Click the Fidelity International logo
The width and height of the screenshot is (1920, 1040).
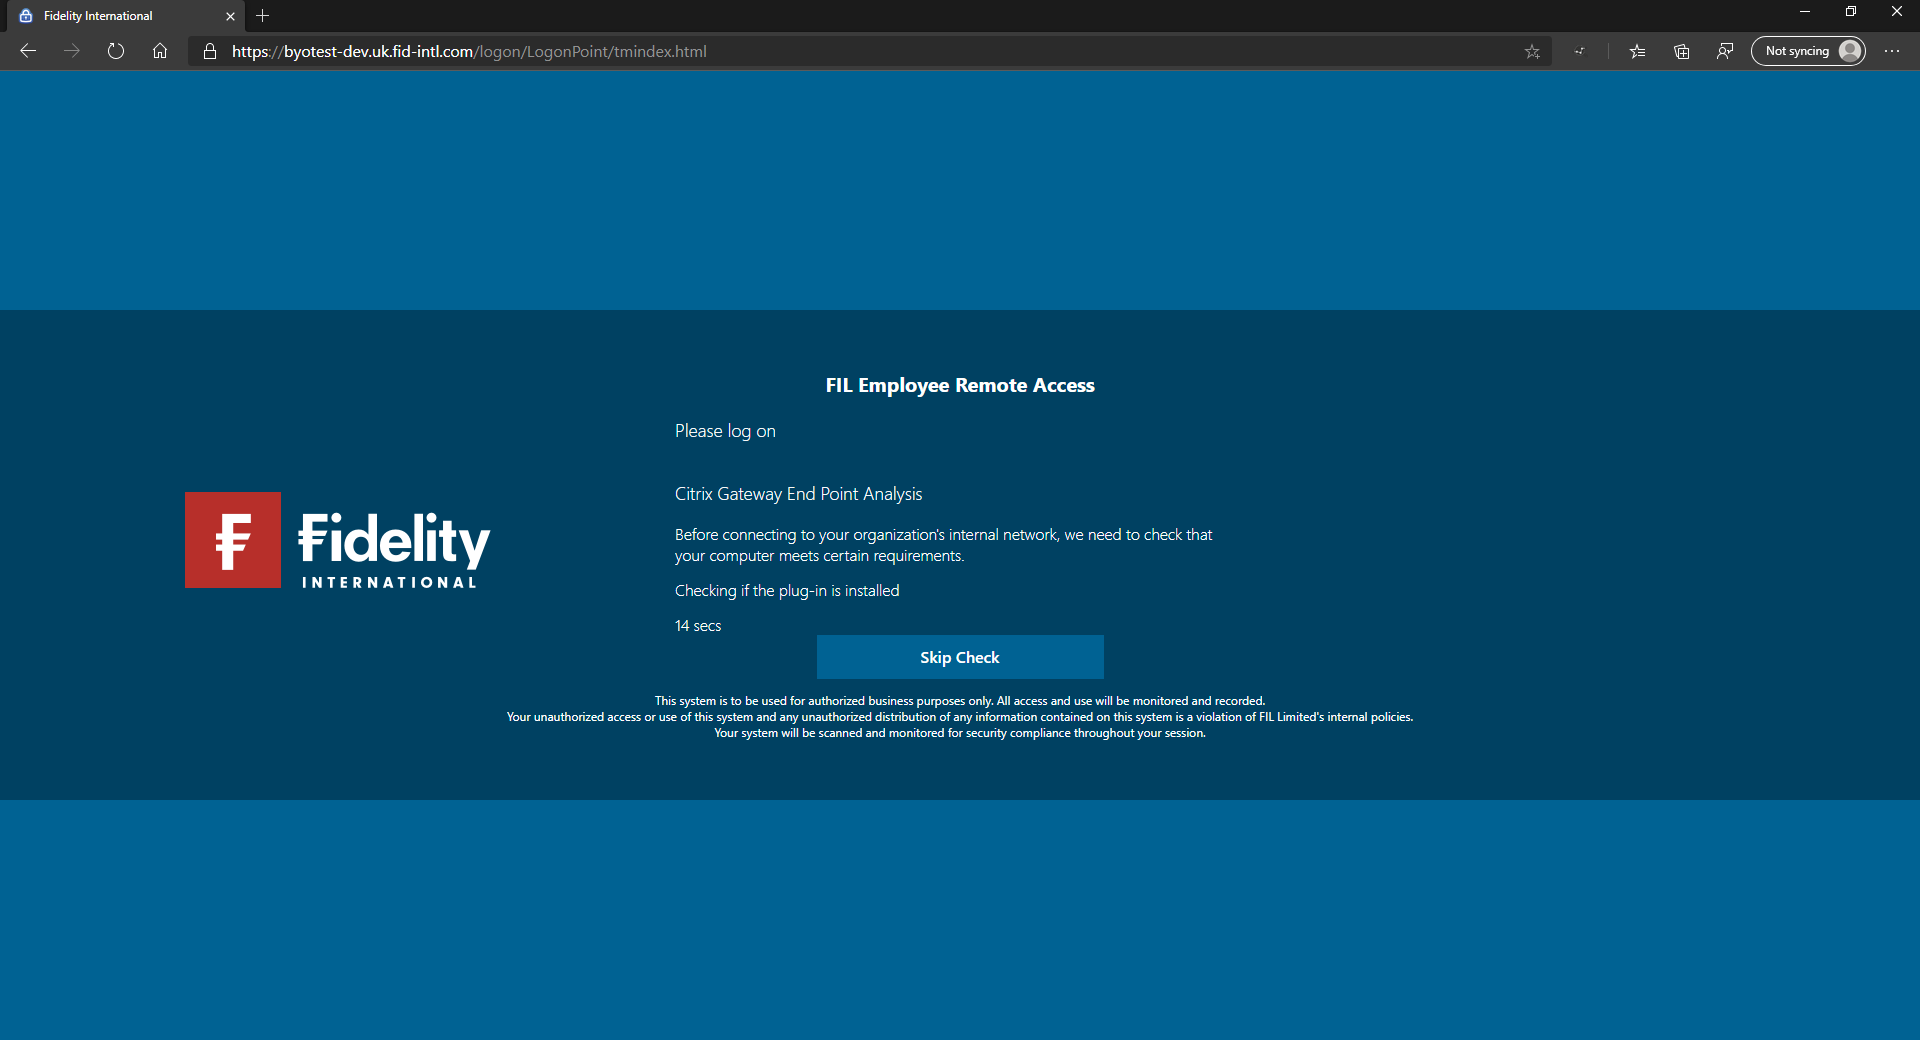338,540
